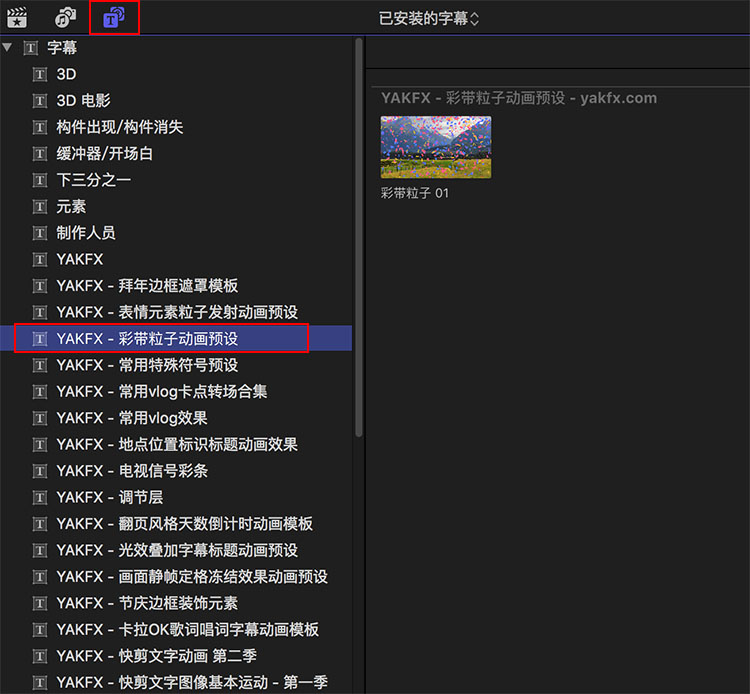Viewport: 750px width, 694px height.
Task: Click the T icon beside YAKFX - 常用特殊符号预设
Action: tap(40, 366)
